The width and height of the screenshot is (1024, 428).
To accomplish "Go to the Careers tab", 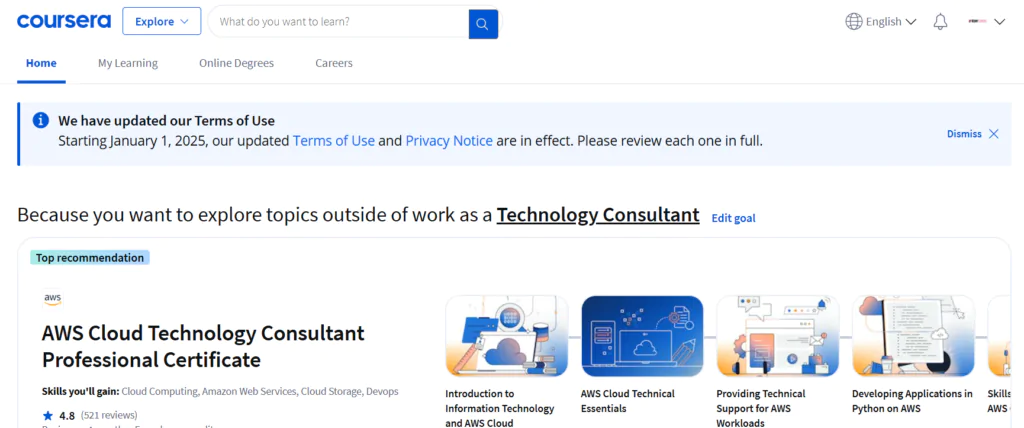I will point(334,63).
